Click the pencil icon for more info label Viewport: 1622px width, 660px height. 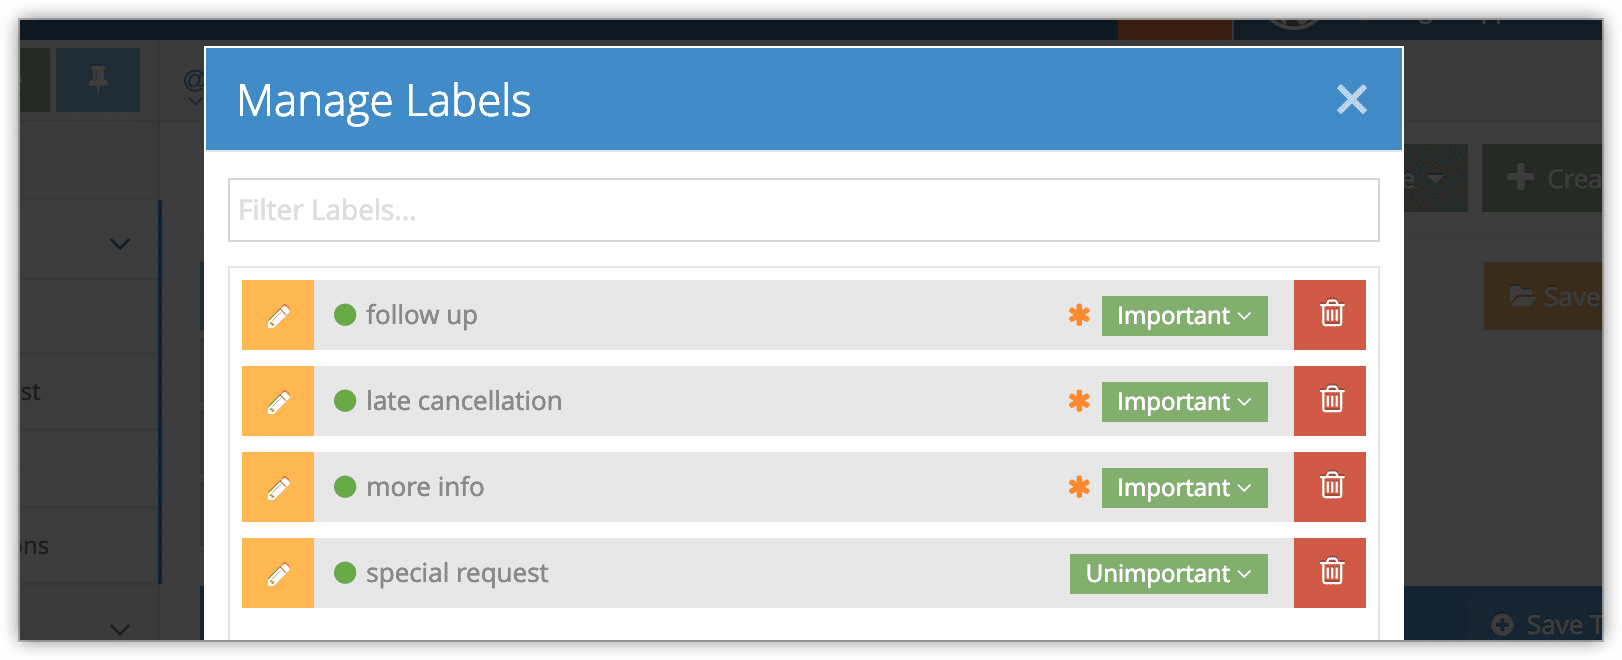(278, 487)
